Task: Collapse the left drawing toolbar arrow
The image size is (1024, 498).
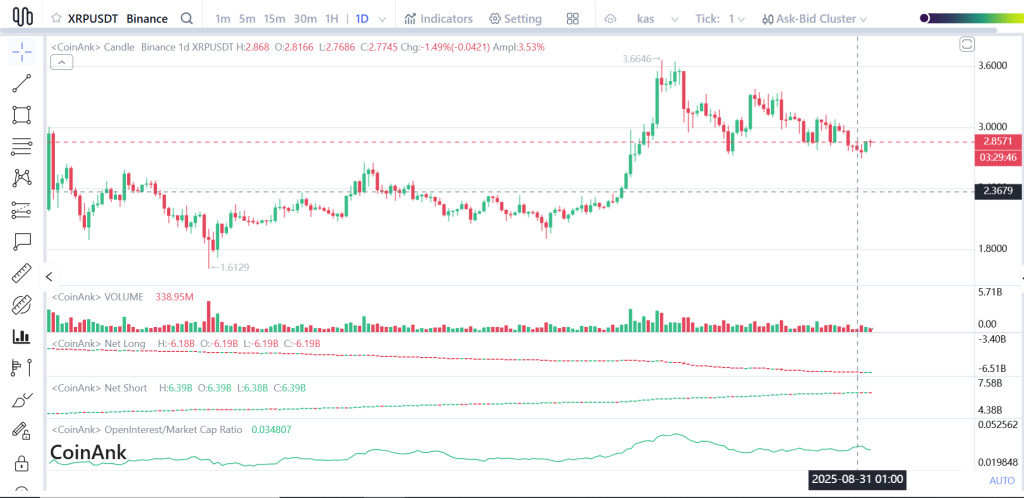Action: tap(49, 277)
